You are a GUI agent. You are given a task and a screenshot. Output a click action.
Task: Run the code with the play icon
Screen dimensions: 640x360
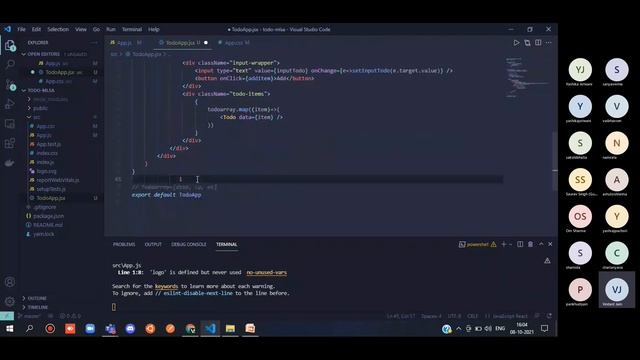click(x=516, y=42)
